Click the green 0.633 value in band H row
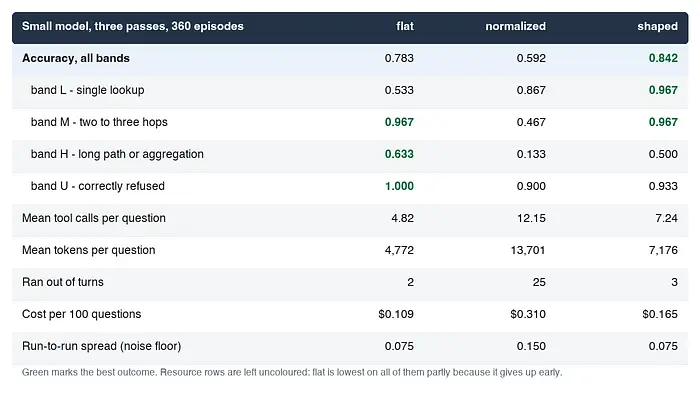 pos(399,154)
